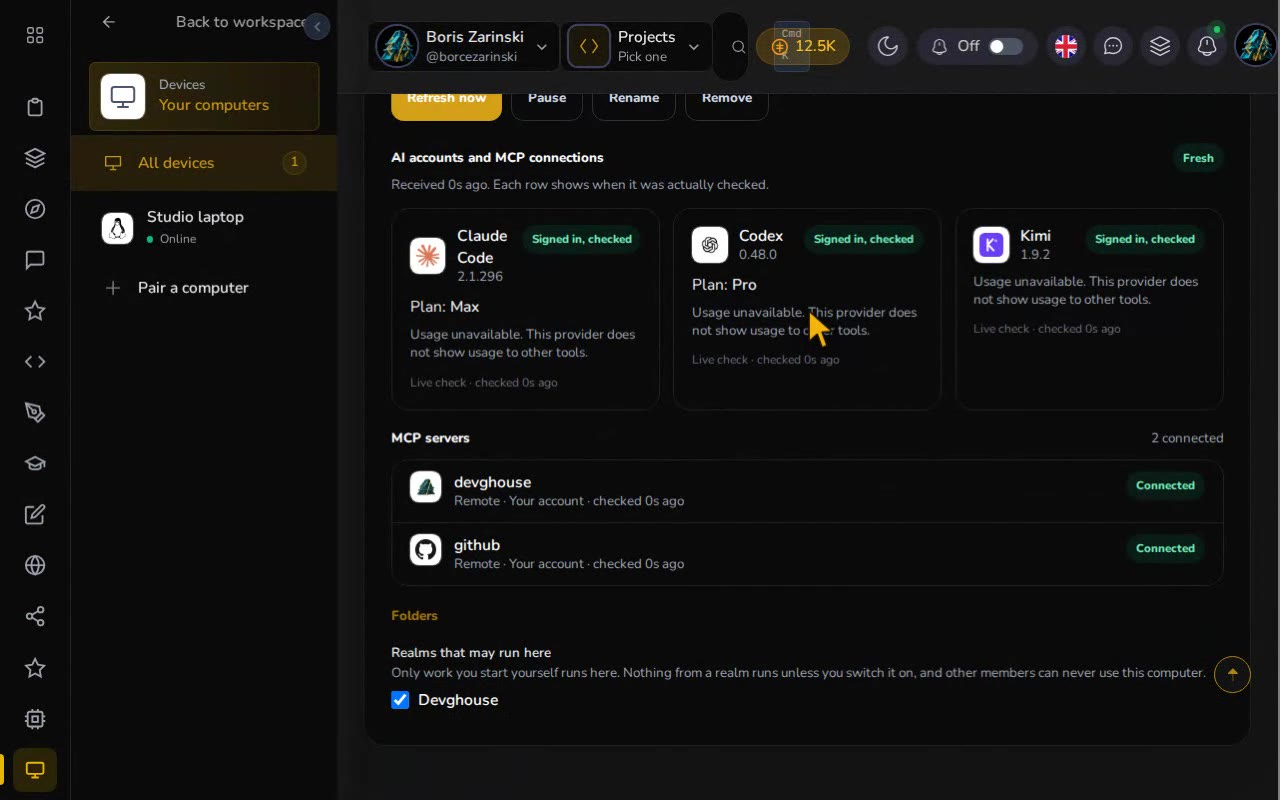The height and width of the screenshot is (800, 1280).
Task: Open Devices Your computers section
Action: pos(204,97)
